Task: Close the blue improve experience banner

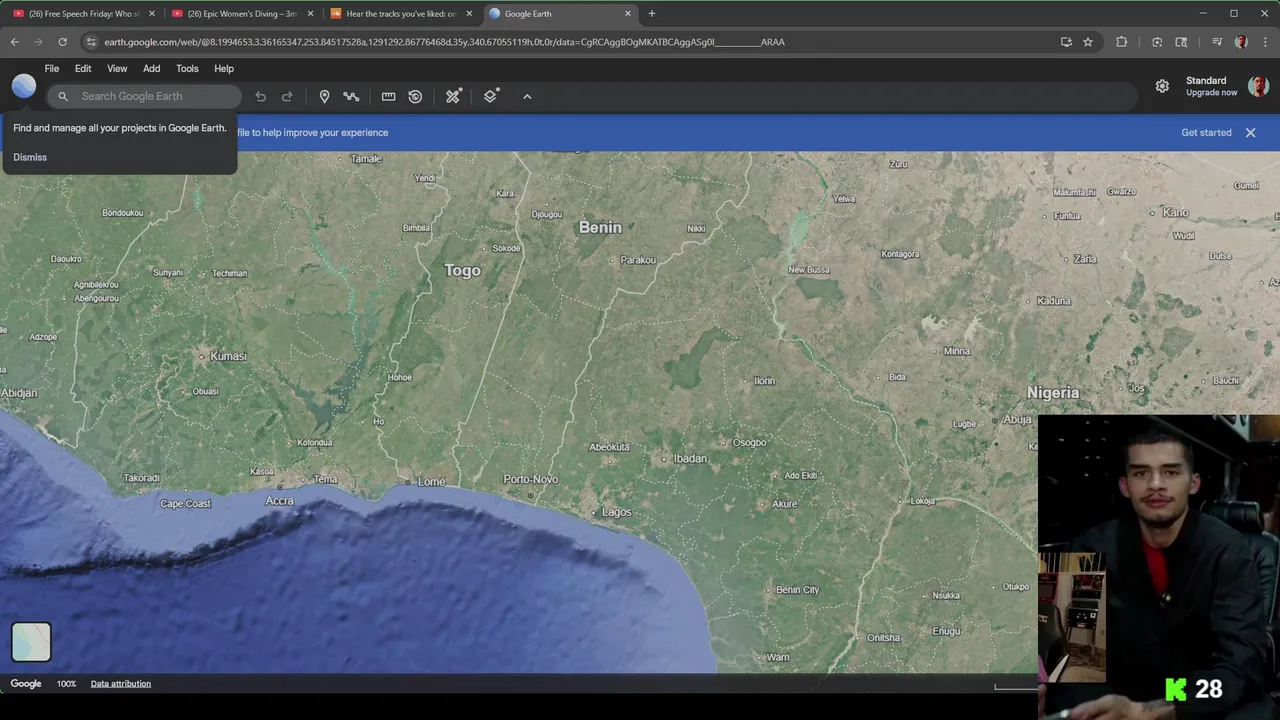Action: 1250,132
